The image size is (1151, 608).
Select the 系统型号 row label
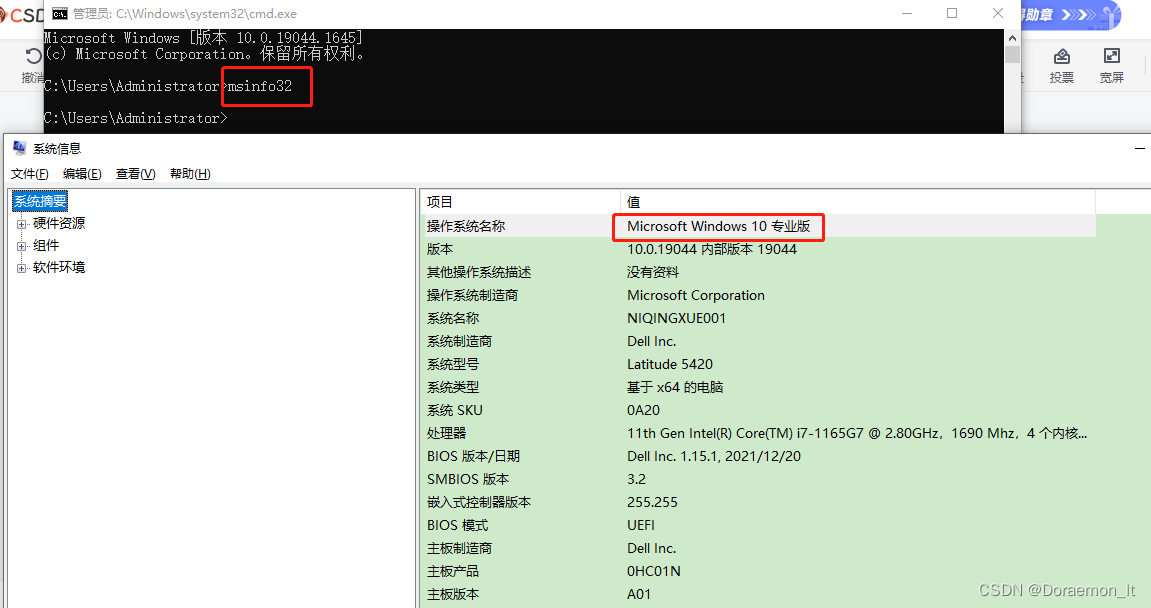tap(453, 364)
